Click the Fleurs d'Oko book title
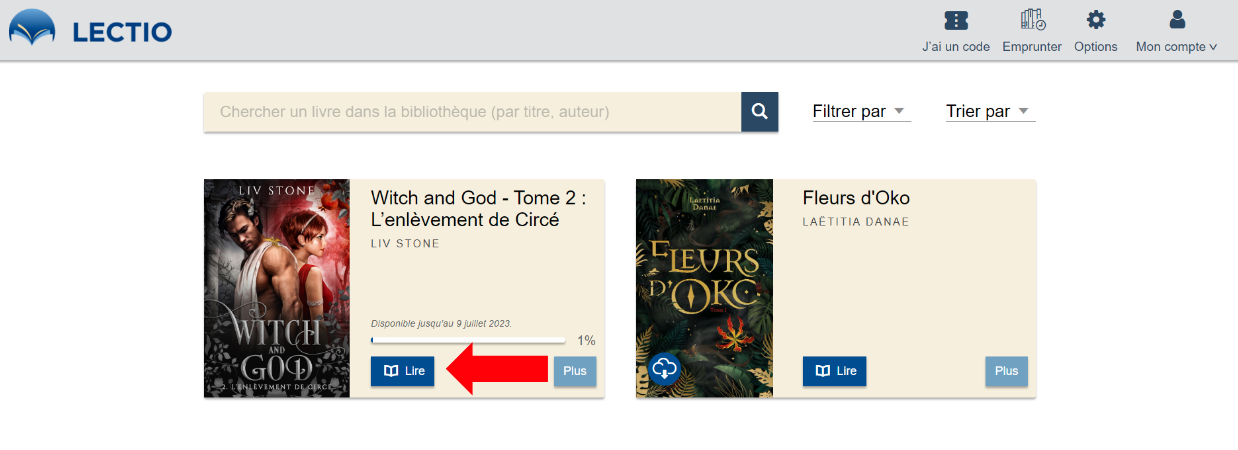1238x450 pixels. point(856,198)
